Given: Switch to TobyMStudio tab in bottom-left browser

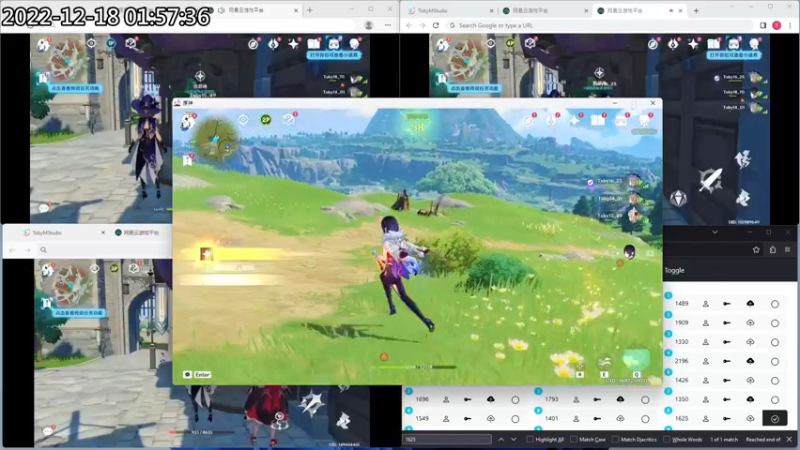Looking at the screenshot, I should [64, 232].
